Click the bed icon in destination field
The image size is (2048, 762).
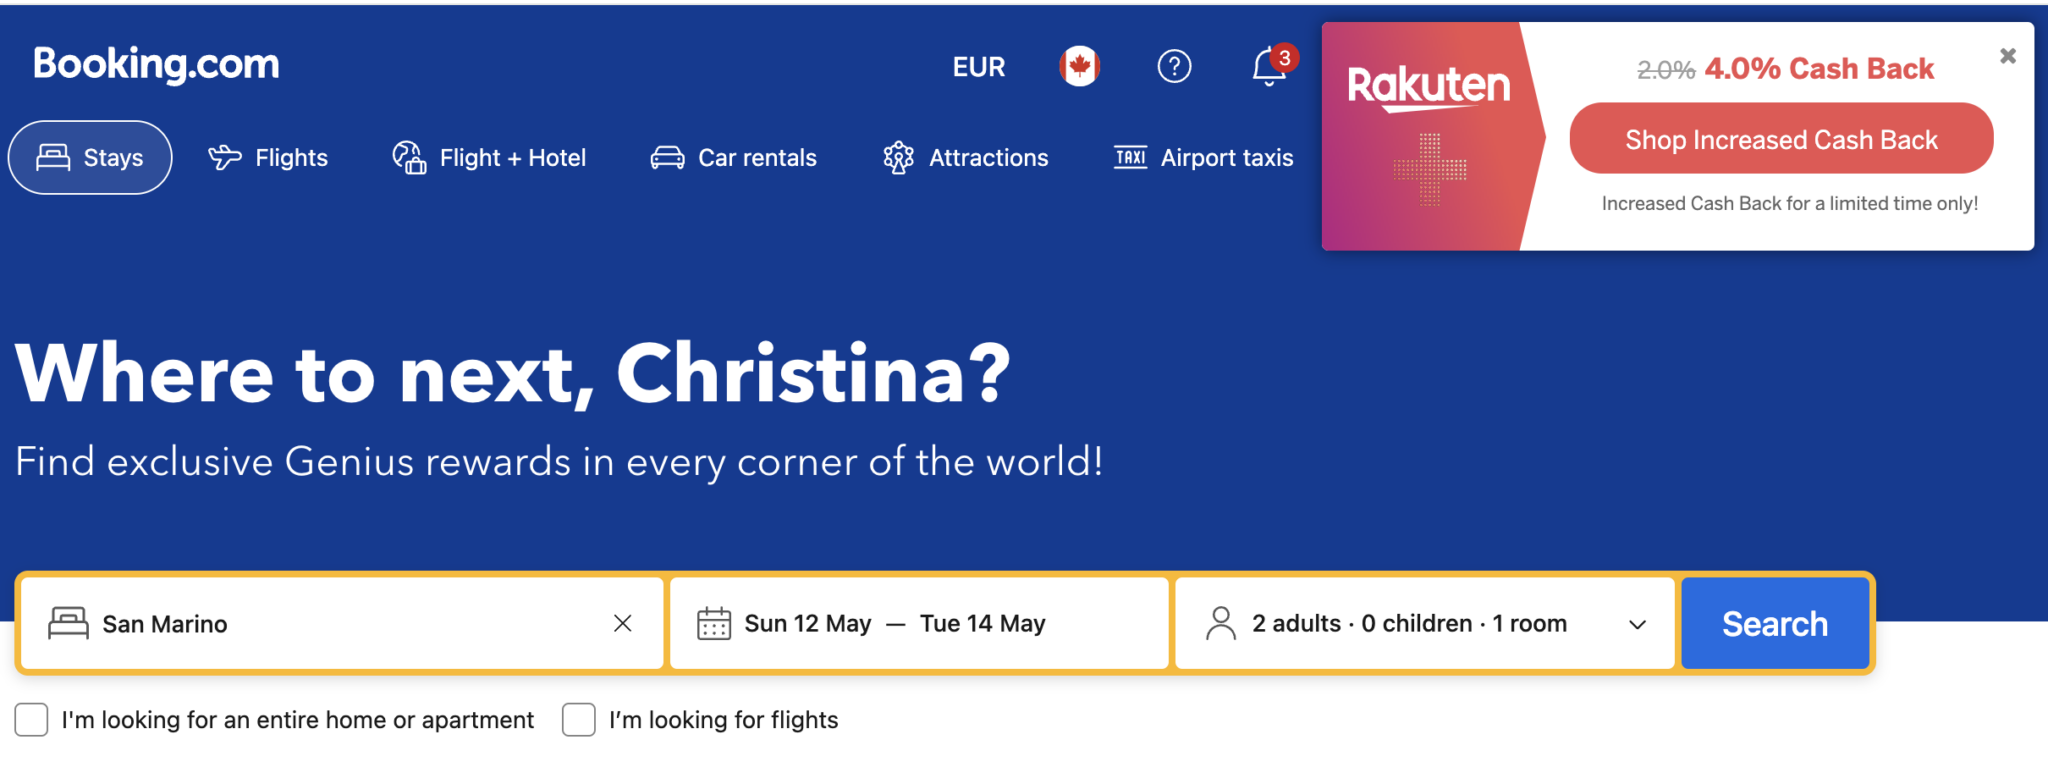[x=68, y=624]
